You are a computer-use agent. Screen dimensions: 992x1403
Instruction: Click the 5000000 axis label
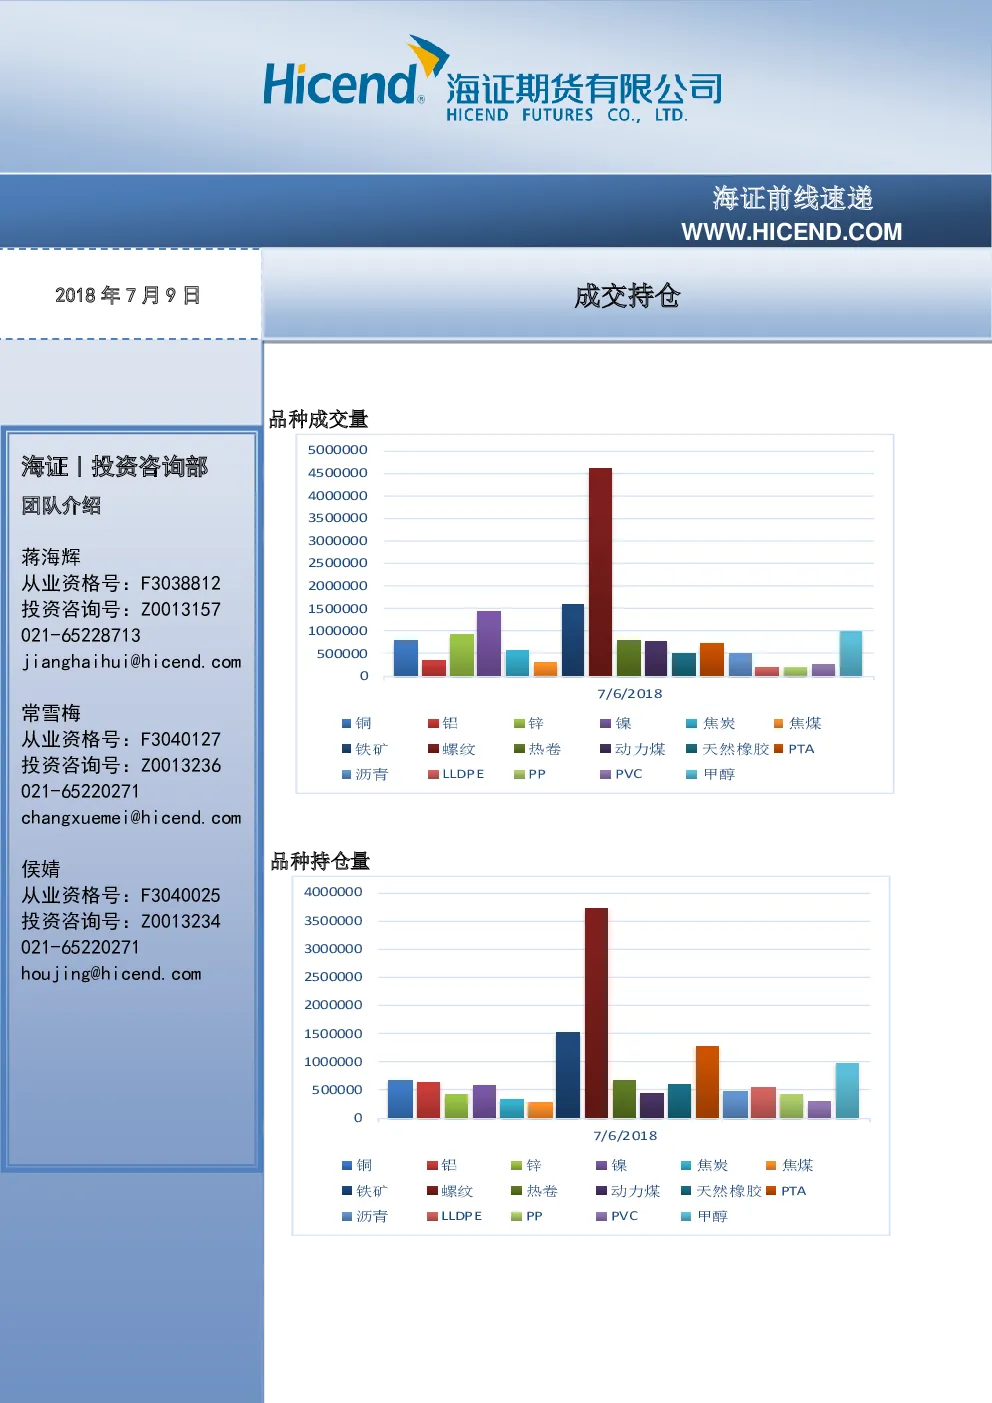338,450
